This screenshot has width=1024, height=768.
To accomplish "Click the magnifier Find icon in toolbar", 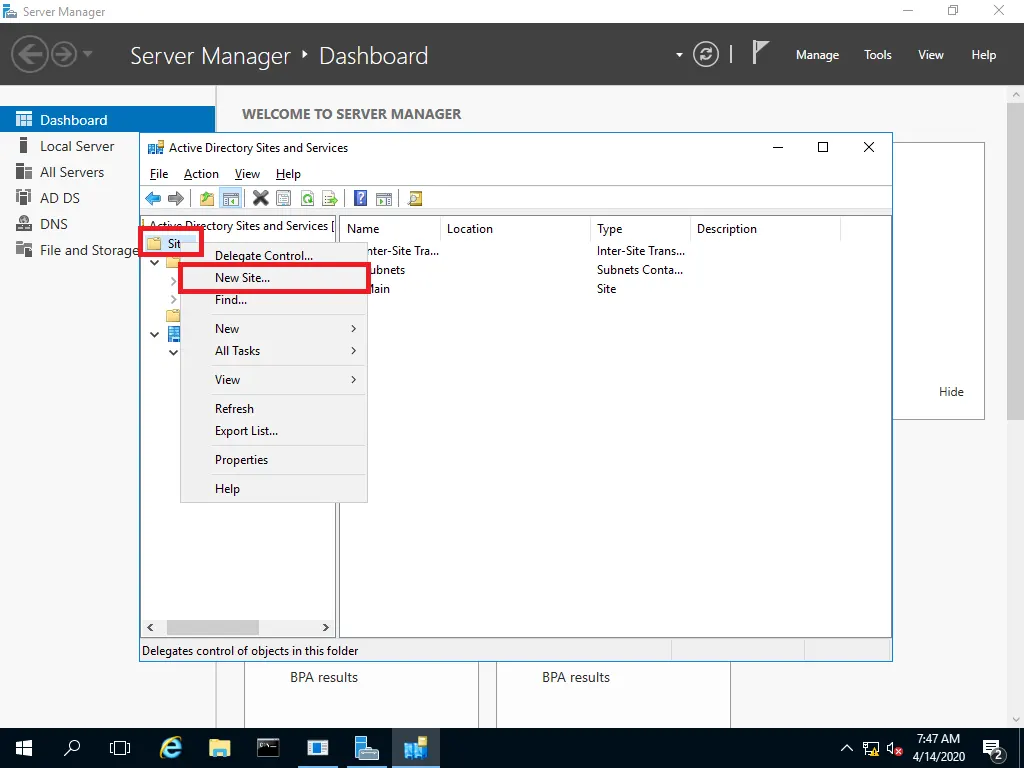I will pyautogui.click(x=415, y=199).
